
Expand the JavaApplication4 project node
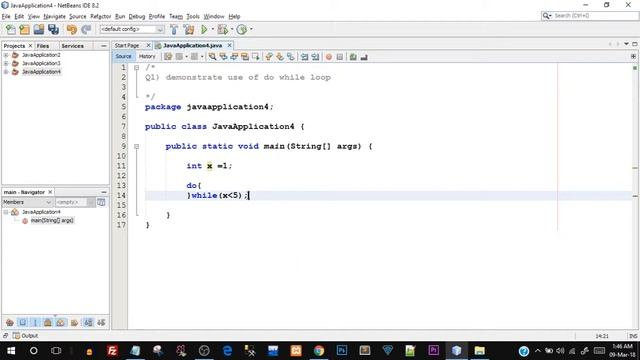[6, 72]
